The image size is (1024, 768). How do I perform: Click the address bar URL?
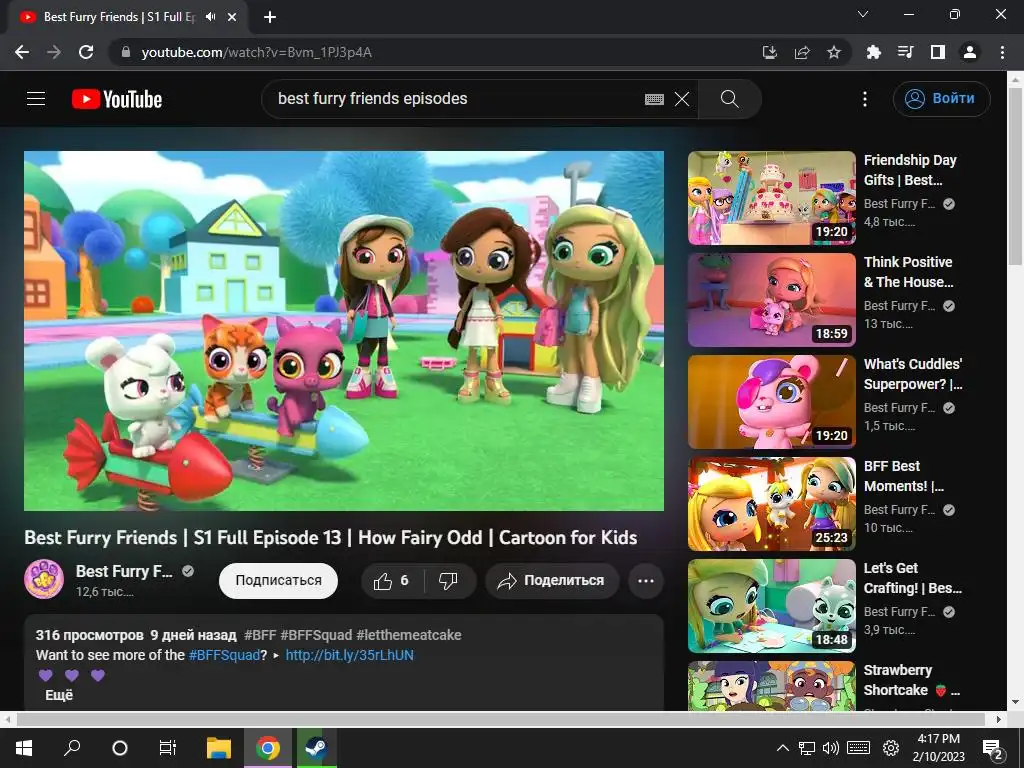pos(257,52)
